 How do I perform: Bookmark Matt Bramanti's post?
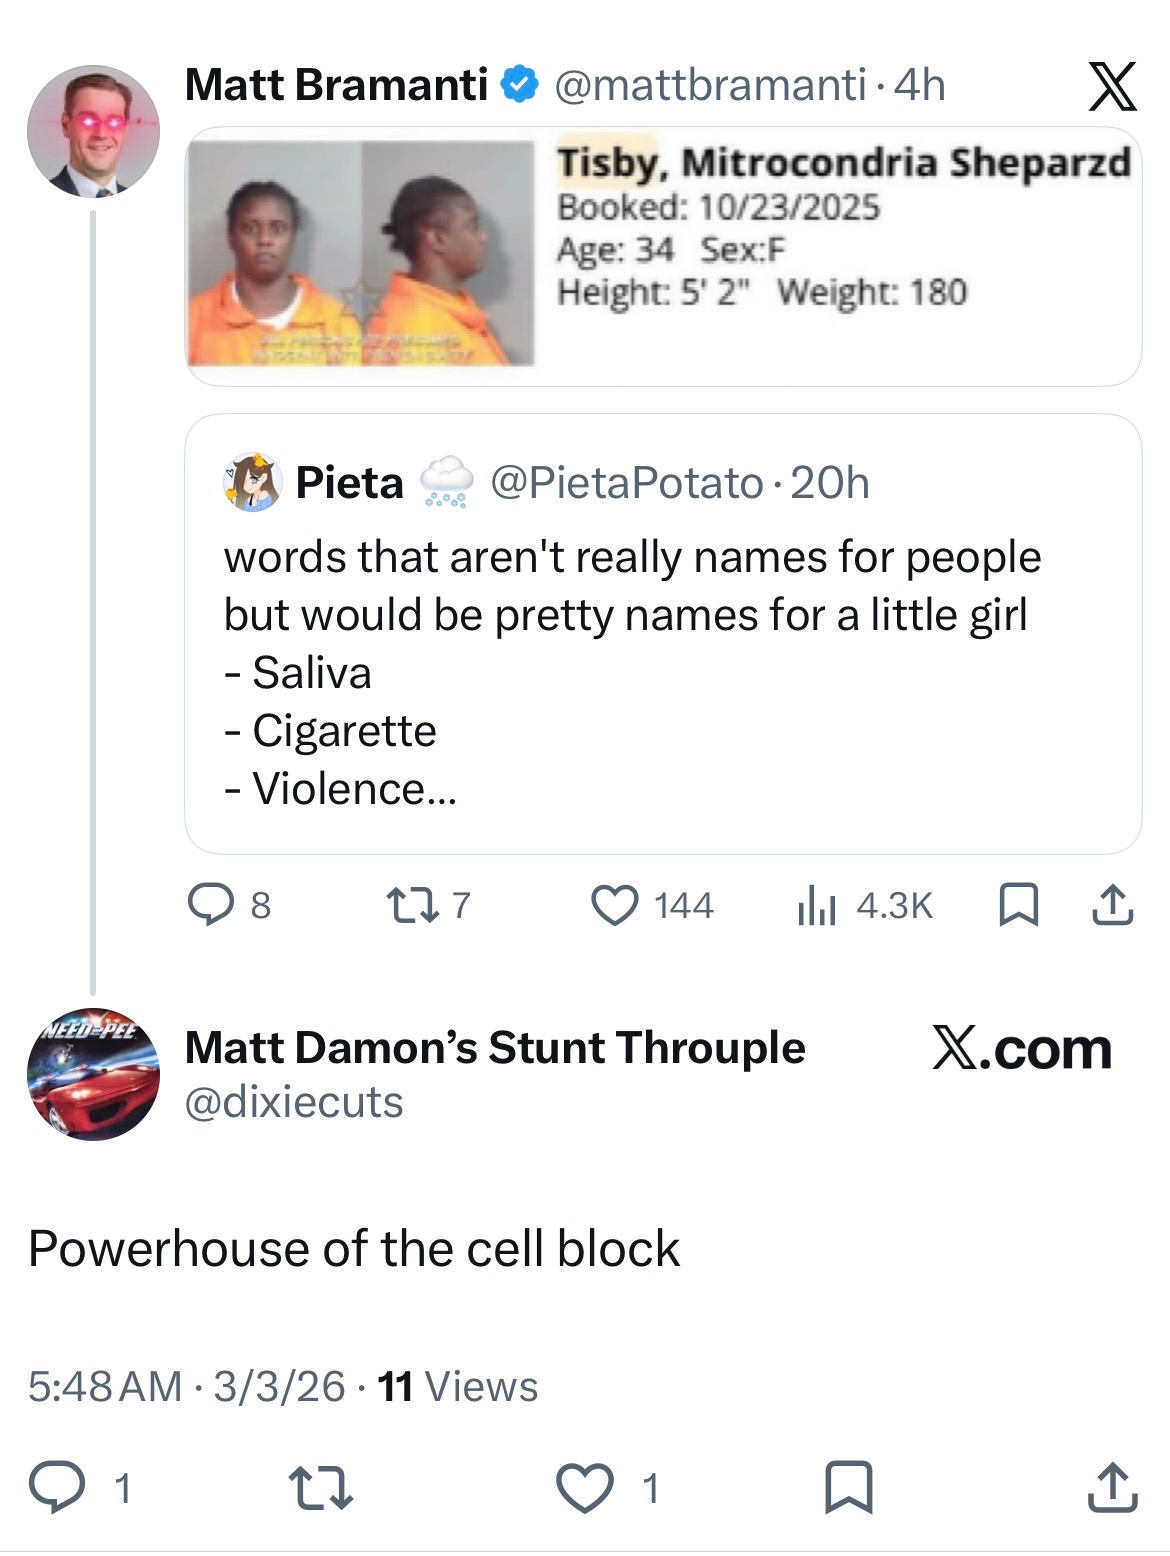click(x=1019, y=906)
